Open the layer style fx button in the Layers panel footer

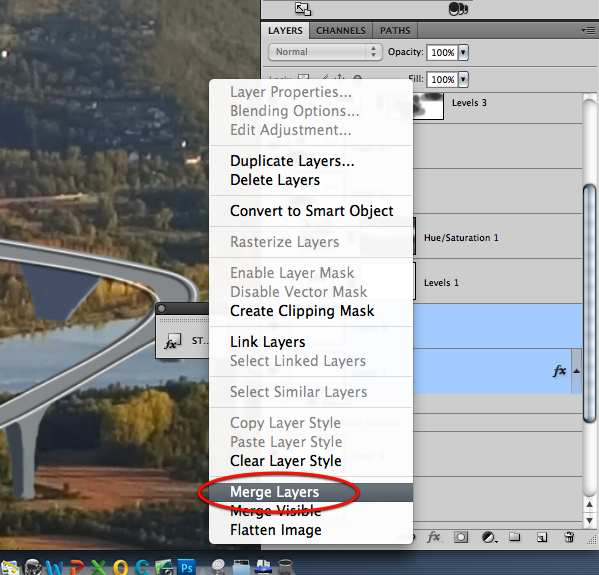click(434, 537)
